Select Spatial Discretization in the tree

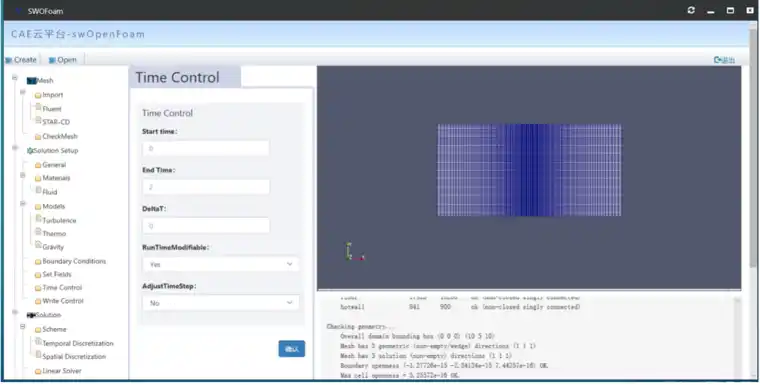(x=74, y=357)
